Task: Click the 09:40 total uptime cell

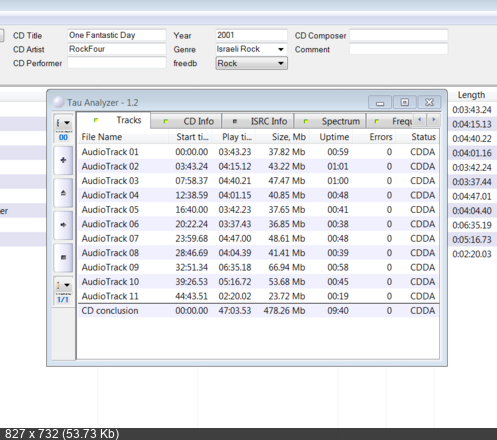Action: click(x=338, y=311)
